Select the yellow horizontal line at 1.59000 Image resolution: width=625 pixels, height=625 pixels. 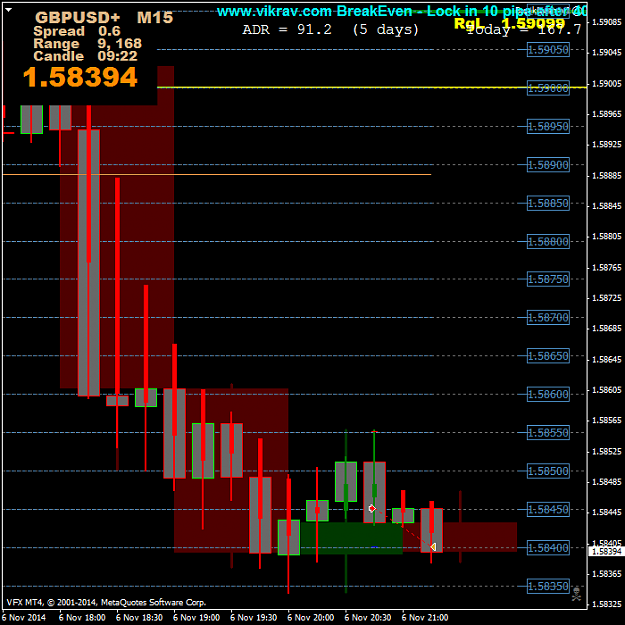click(x=371, y=87)
